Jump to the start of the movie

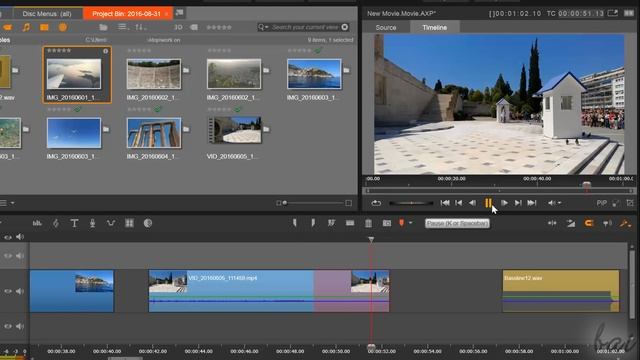445,203
